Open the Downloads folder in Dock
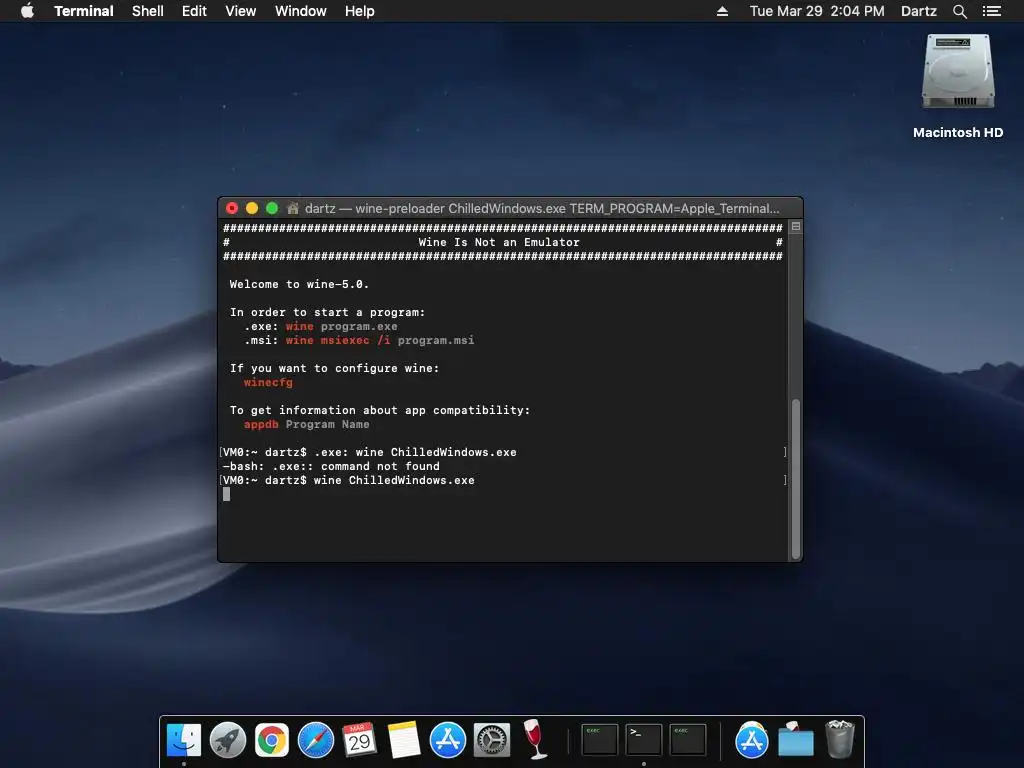Viewport: 1024px width, 768px height. click(795, 740)
